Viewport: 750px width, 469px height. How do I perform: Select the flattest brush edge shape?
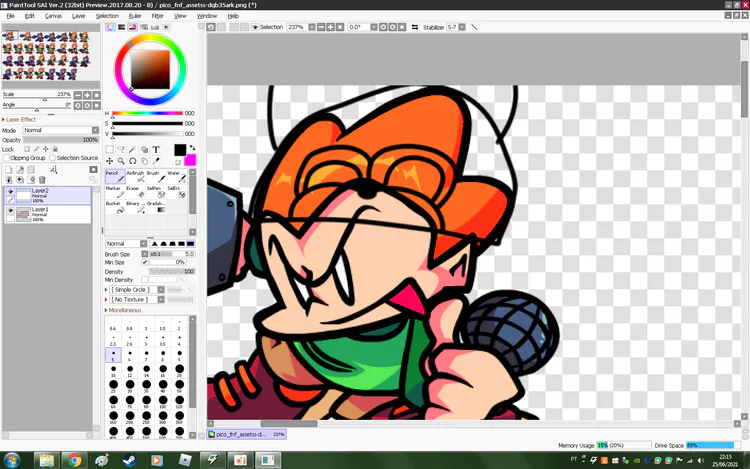[190, 244]
